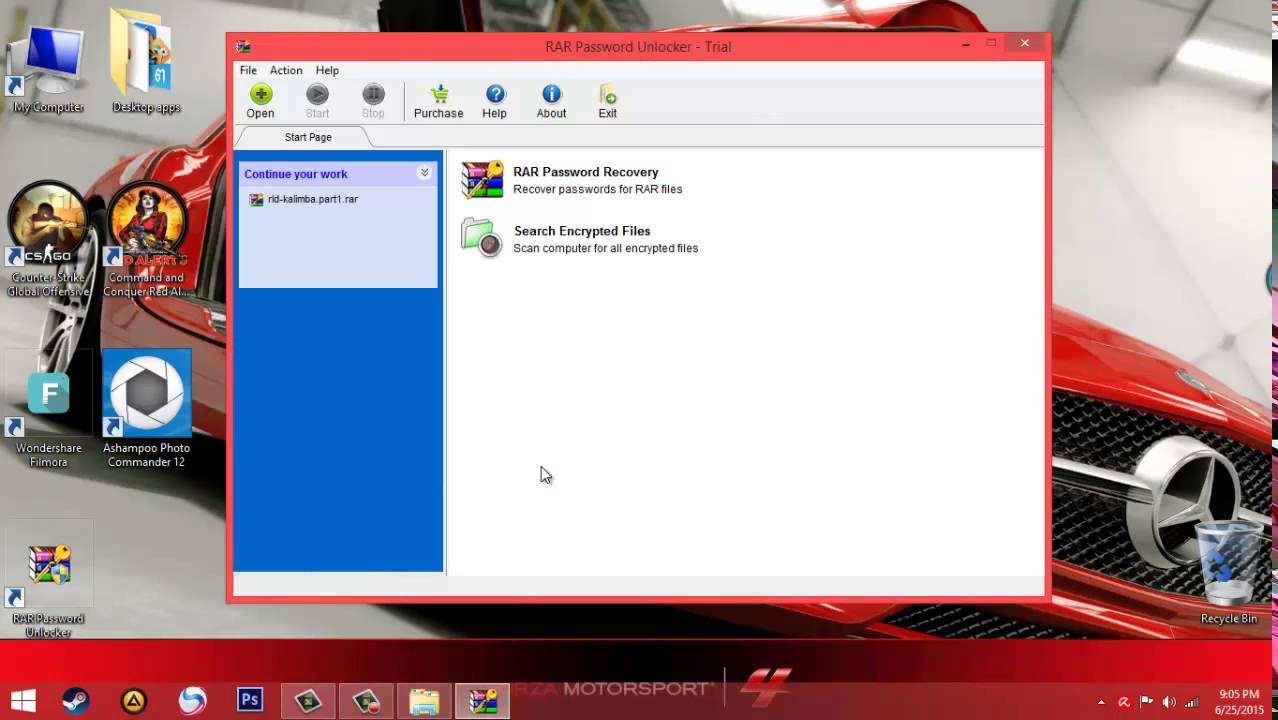The image size is (1278, 720).
Task: Select Ashampoo Photo Commander 12 shortcut
Action: click(x=146, y=408)
